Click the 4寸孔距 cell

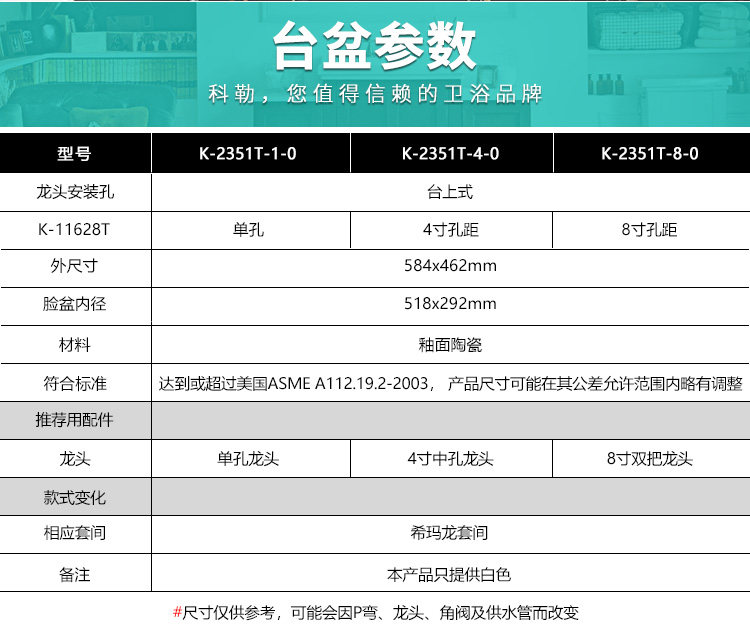pos(451,230)
